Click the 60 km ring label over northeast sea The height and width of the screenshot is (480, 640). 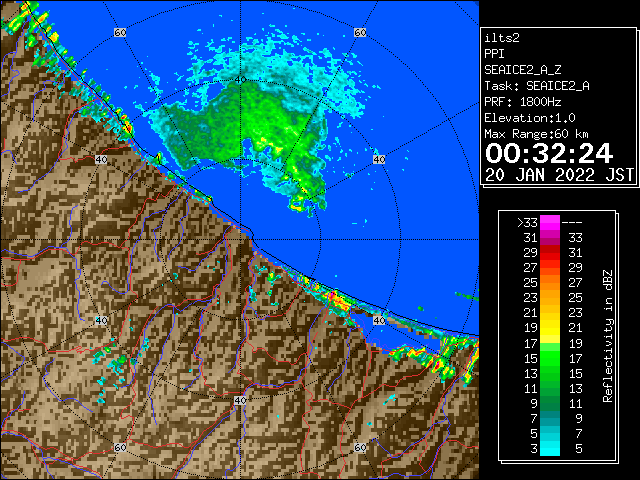[x=360, y=32]
